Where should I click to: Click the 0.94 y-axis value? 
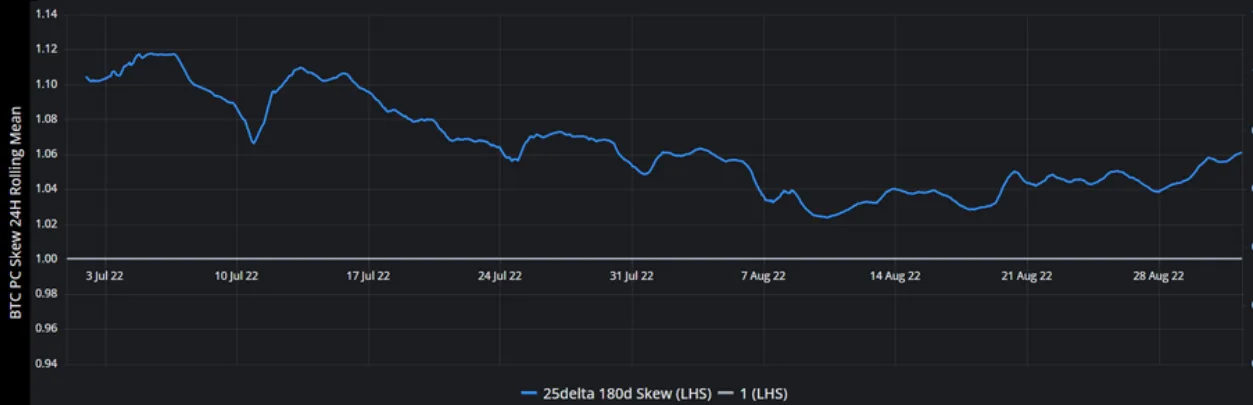click(46, 364)
